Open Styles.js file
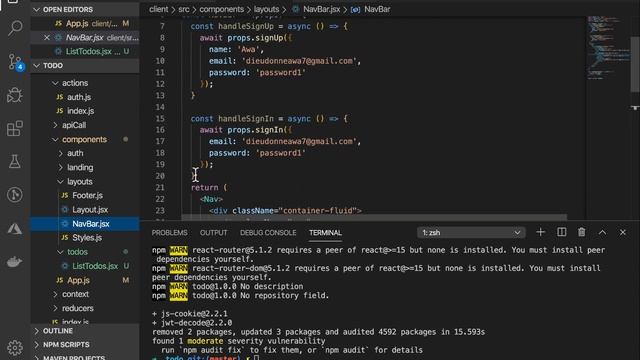This screenshot has height=360, width=640. click(x=85, y=238)
